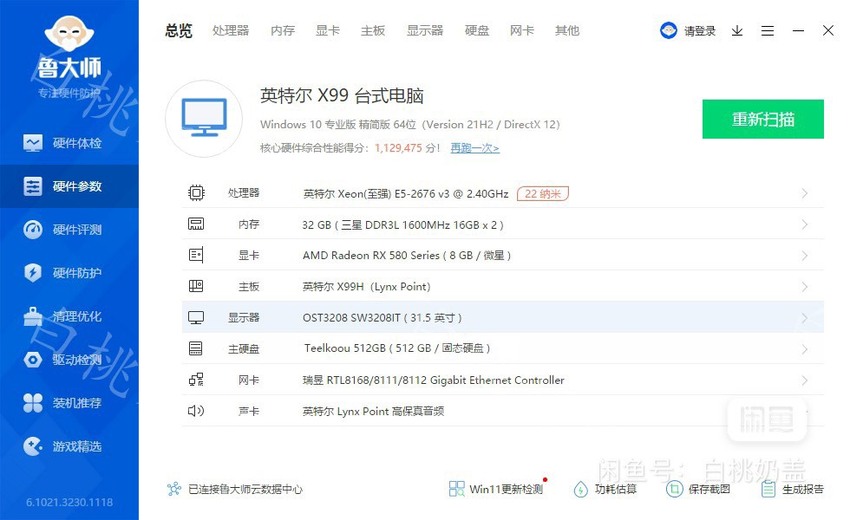Expand the 主硬盘 row chevron
This screenshot has width=850, height=520.
pyautogui.click(x=804, y=349)
